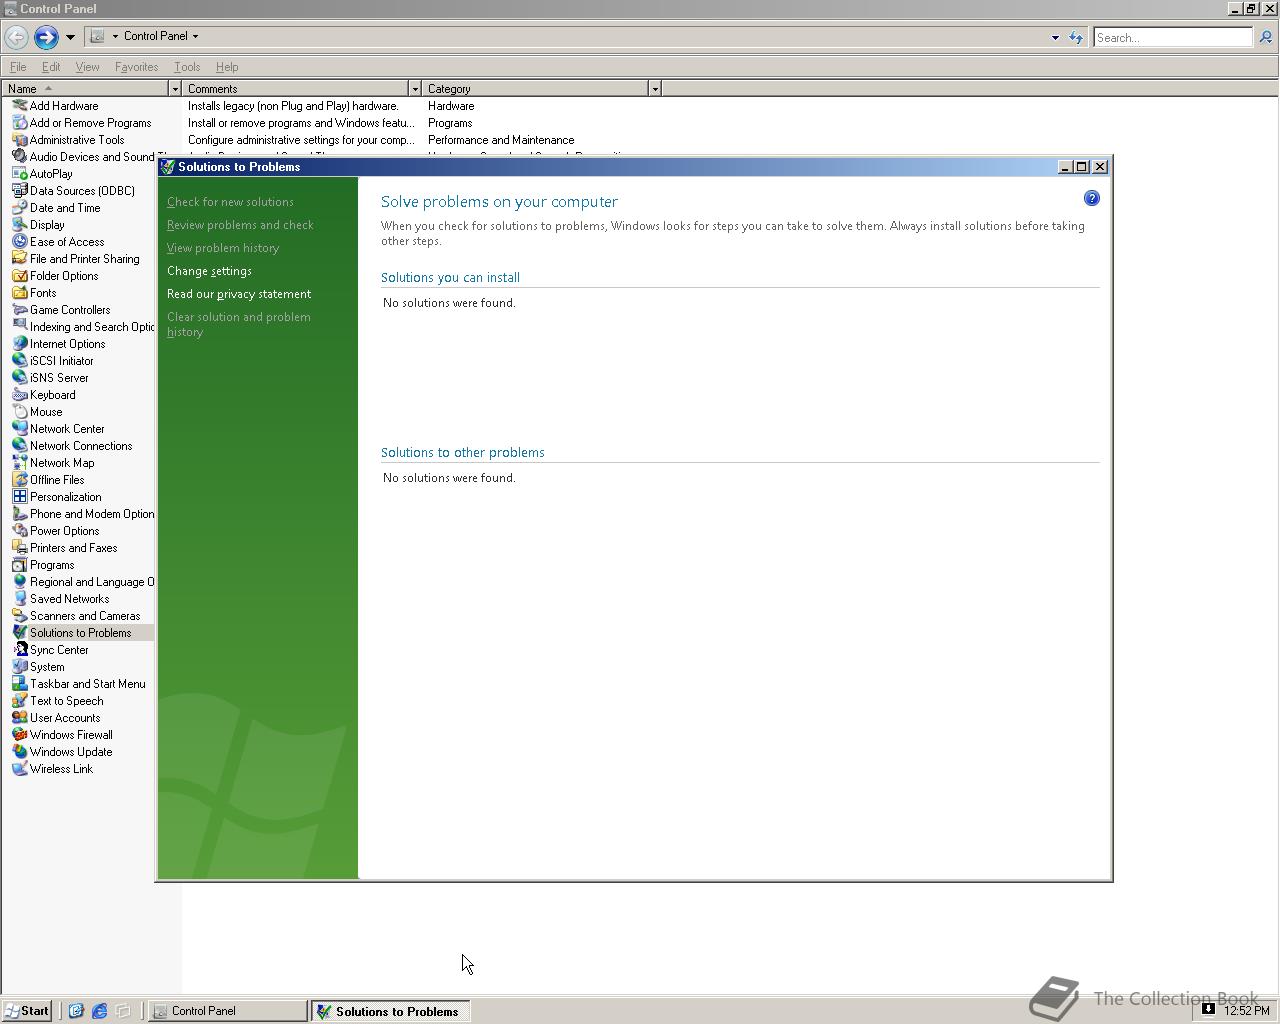
Task: Open Ease of Access icon
Action: pyautogui.click(x=20, y=242)
